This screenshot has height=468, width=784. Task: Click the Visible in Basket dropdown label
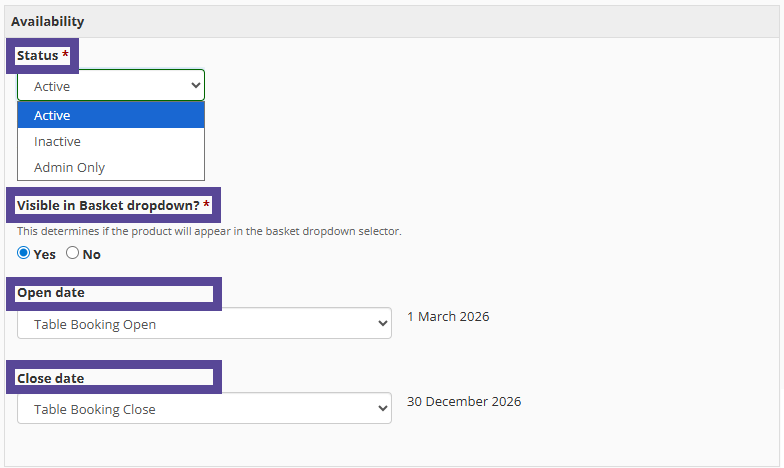(108, 205)
